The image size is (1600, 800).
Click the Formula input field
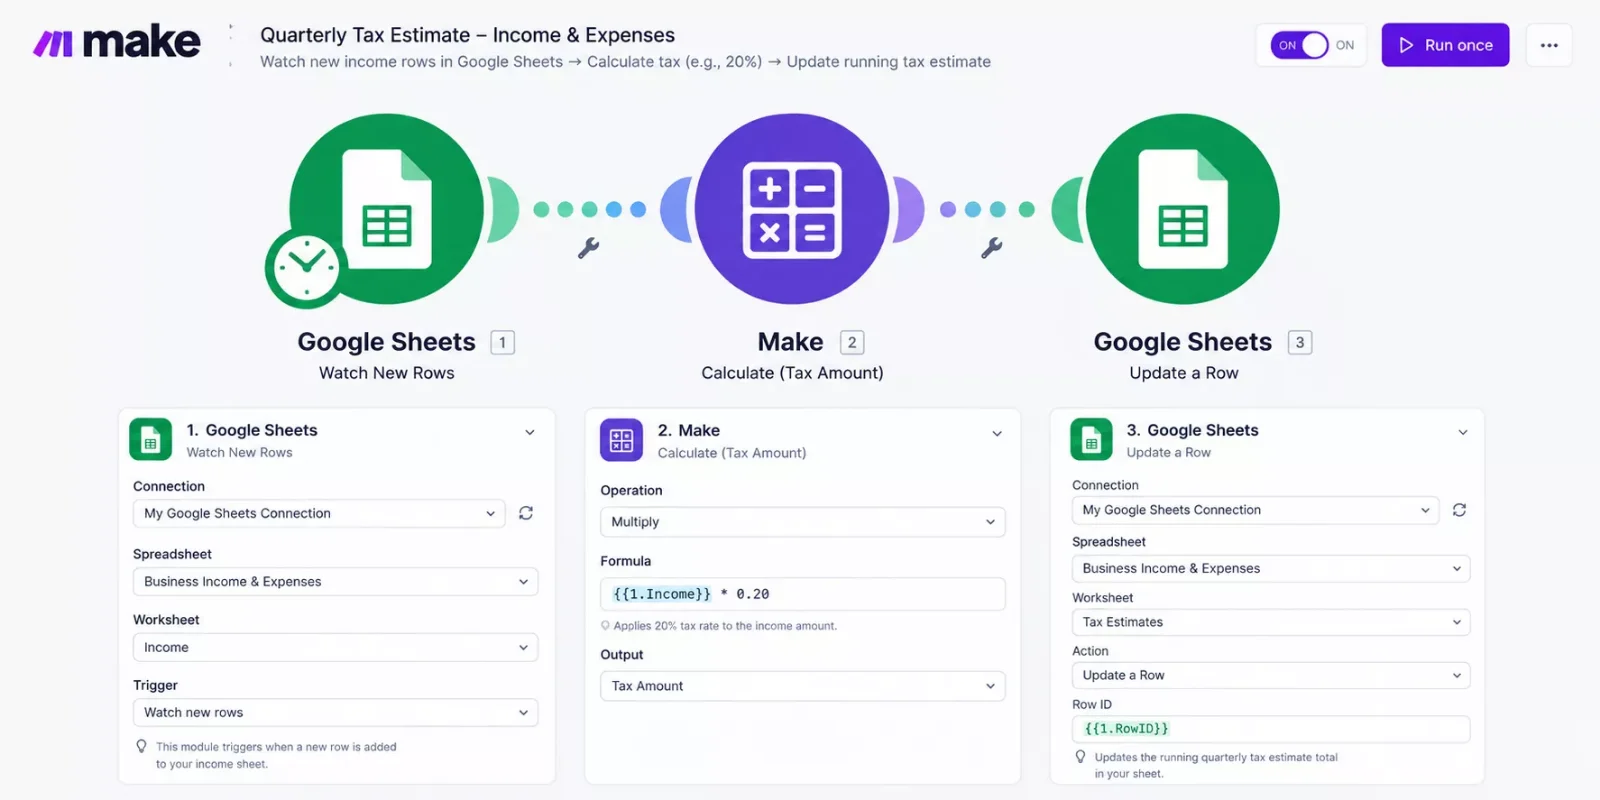(x=803, y=594)
